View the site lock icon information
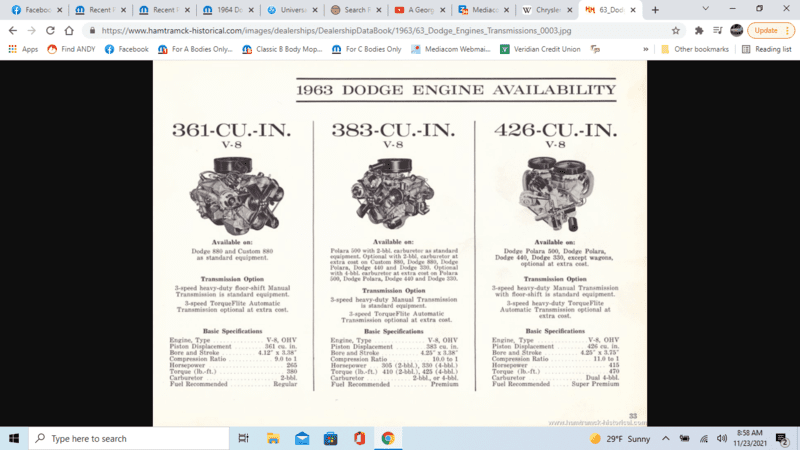Screen dimensions: 800x450 click(92, 31)
